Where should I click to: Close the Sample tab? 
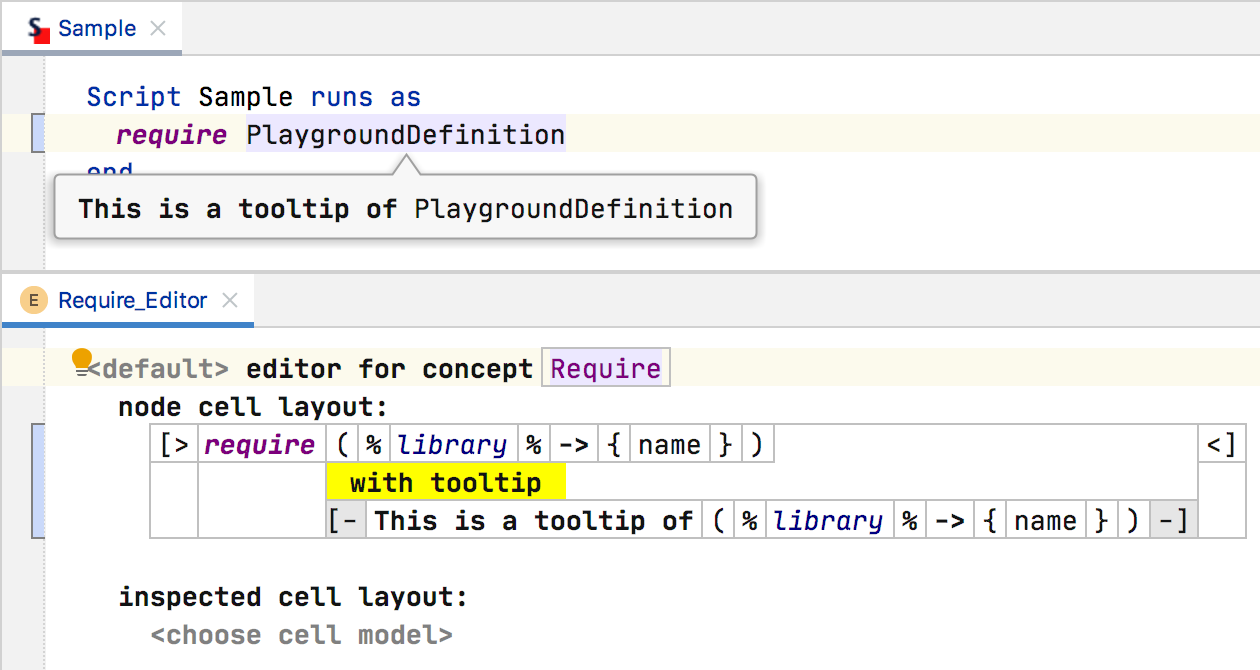pyautogui.click(x=158, y=29)
